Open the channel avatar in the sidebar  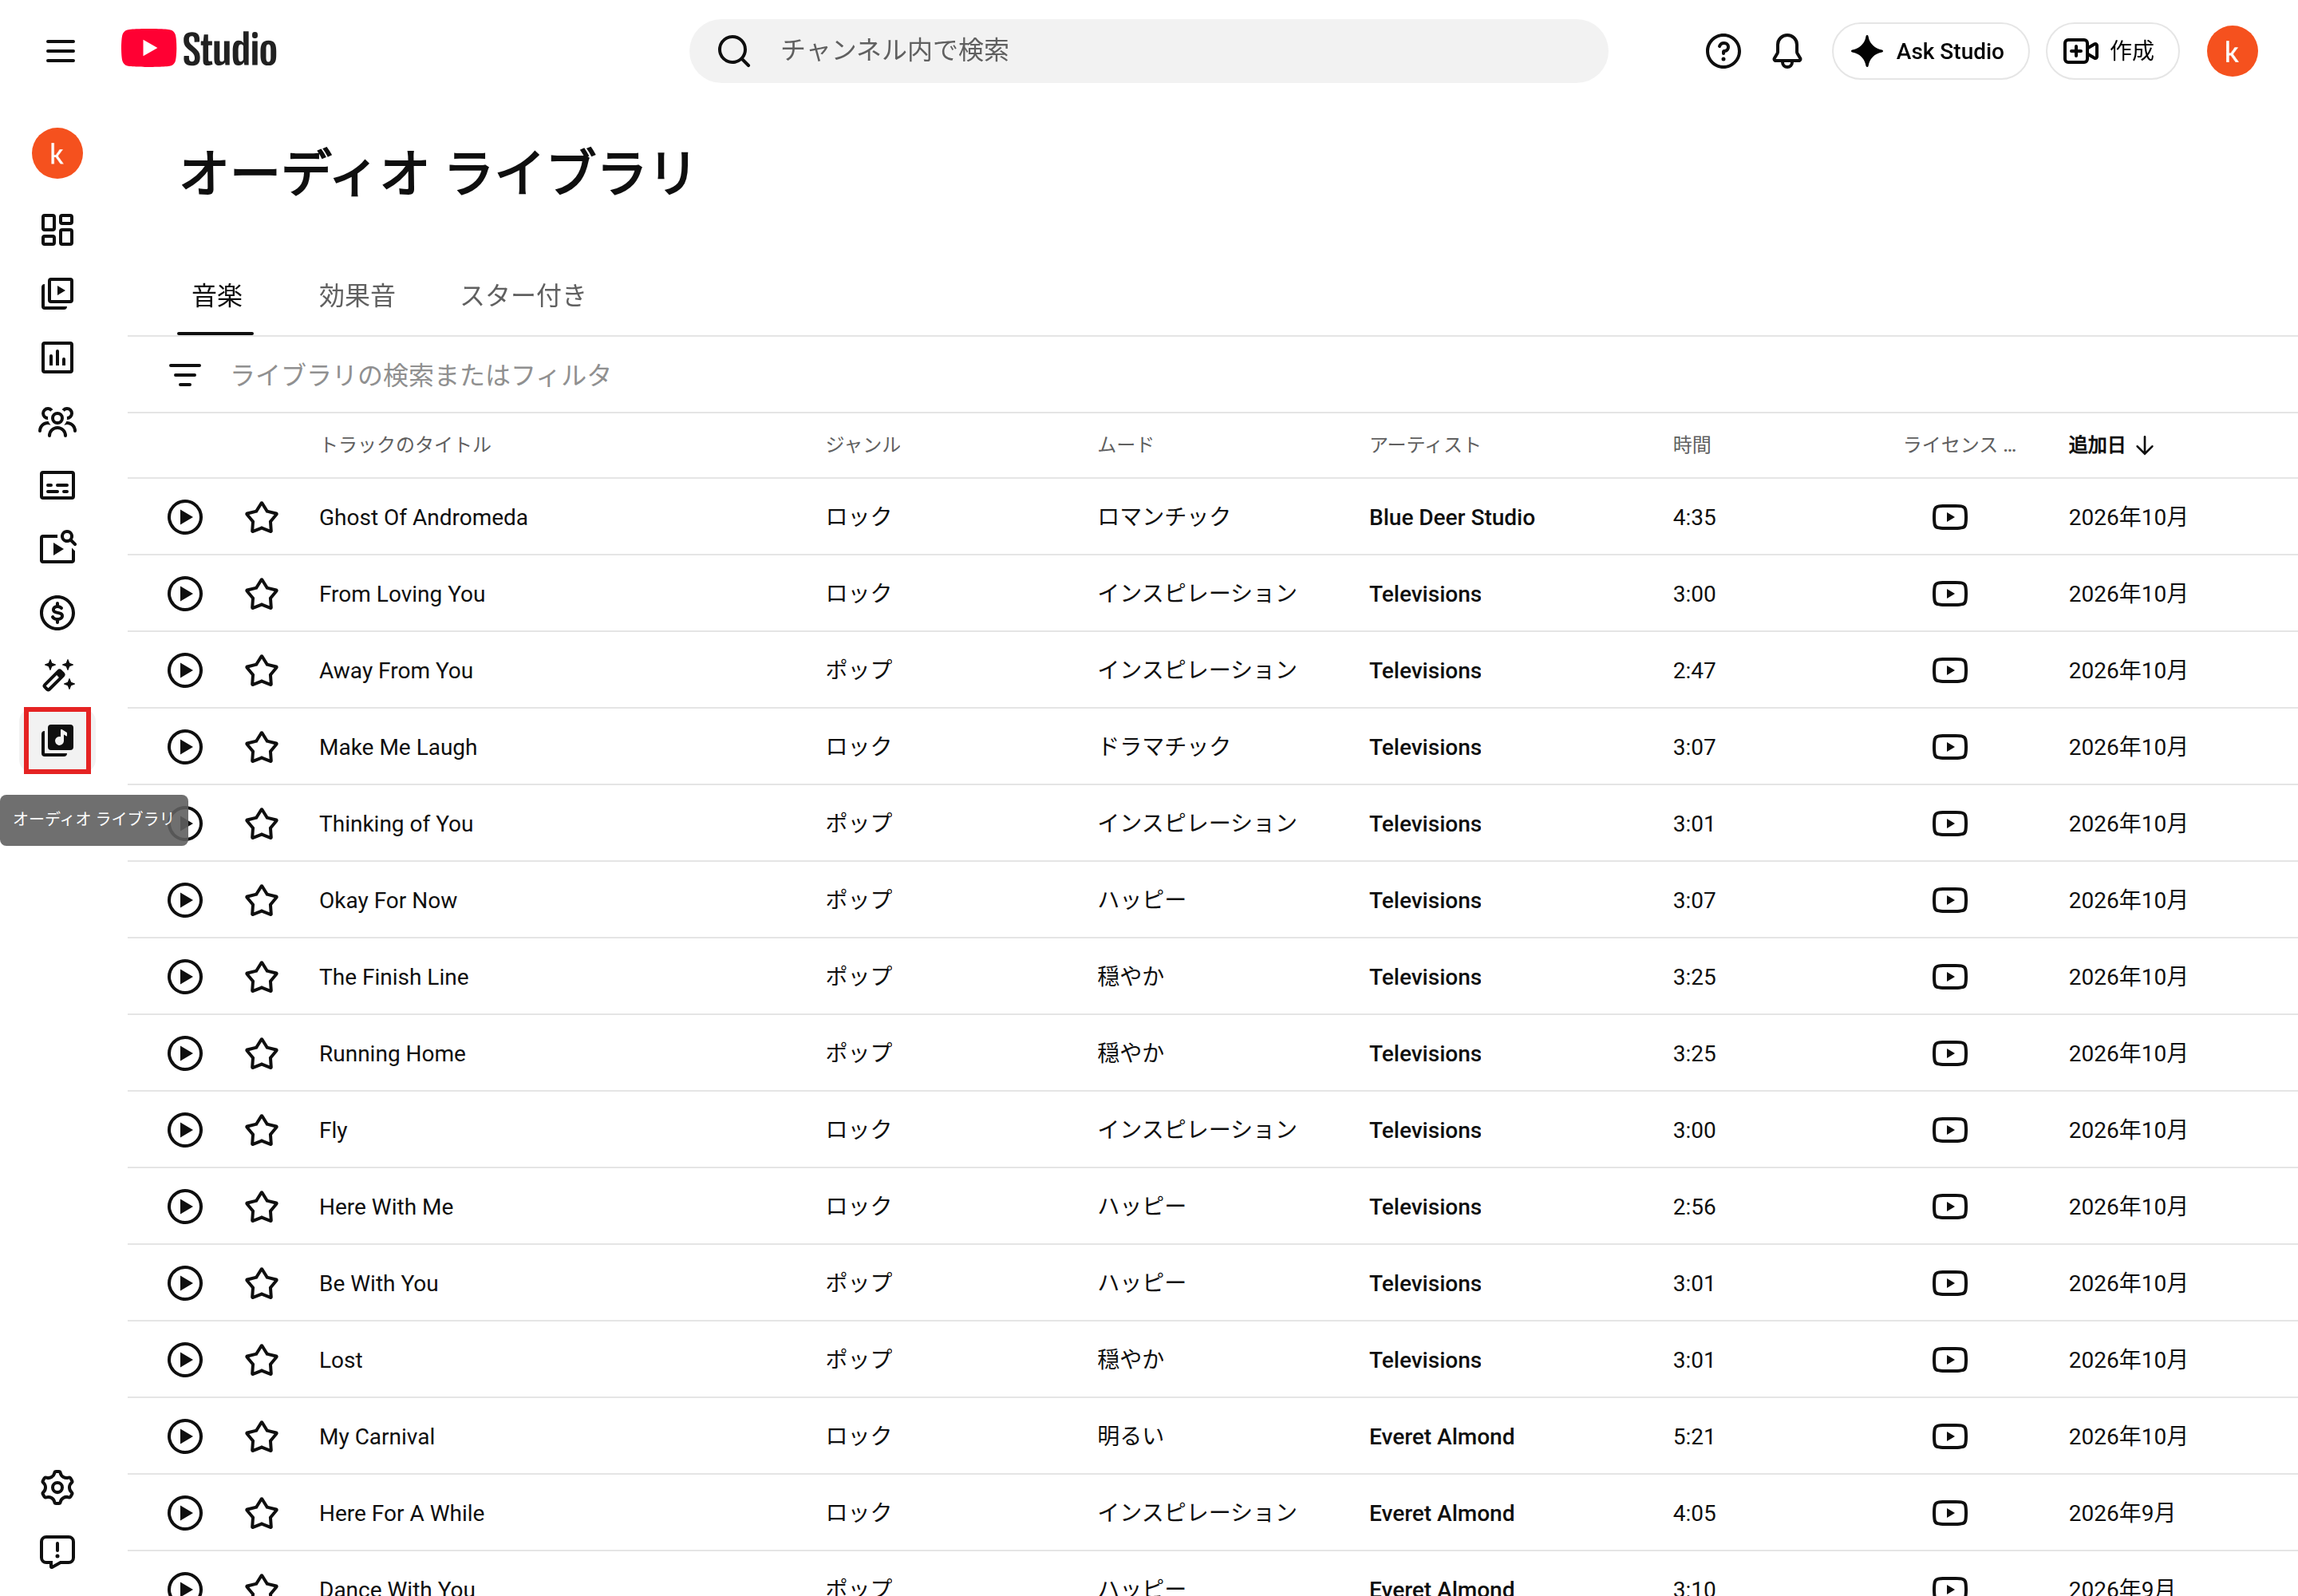click(57, 154)
